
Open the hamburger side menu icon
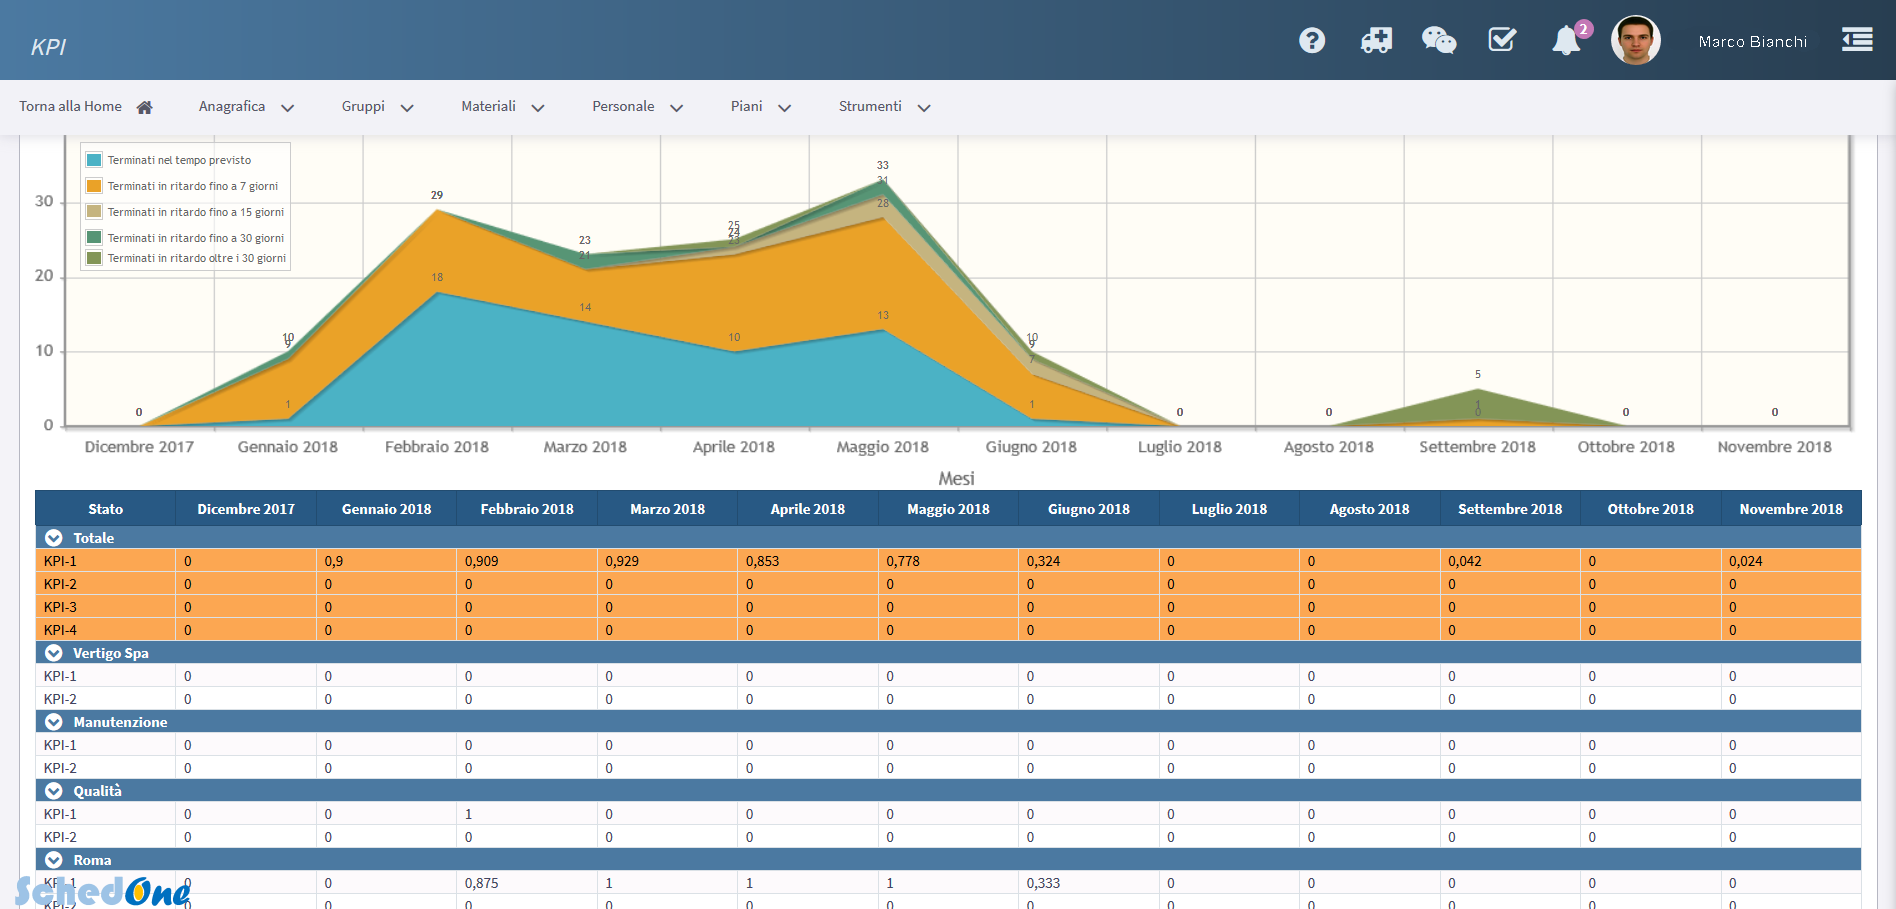pos(1857,40)
